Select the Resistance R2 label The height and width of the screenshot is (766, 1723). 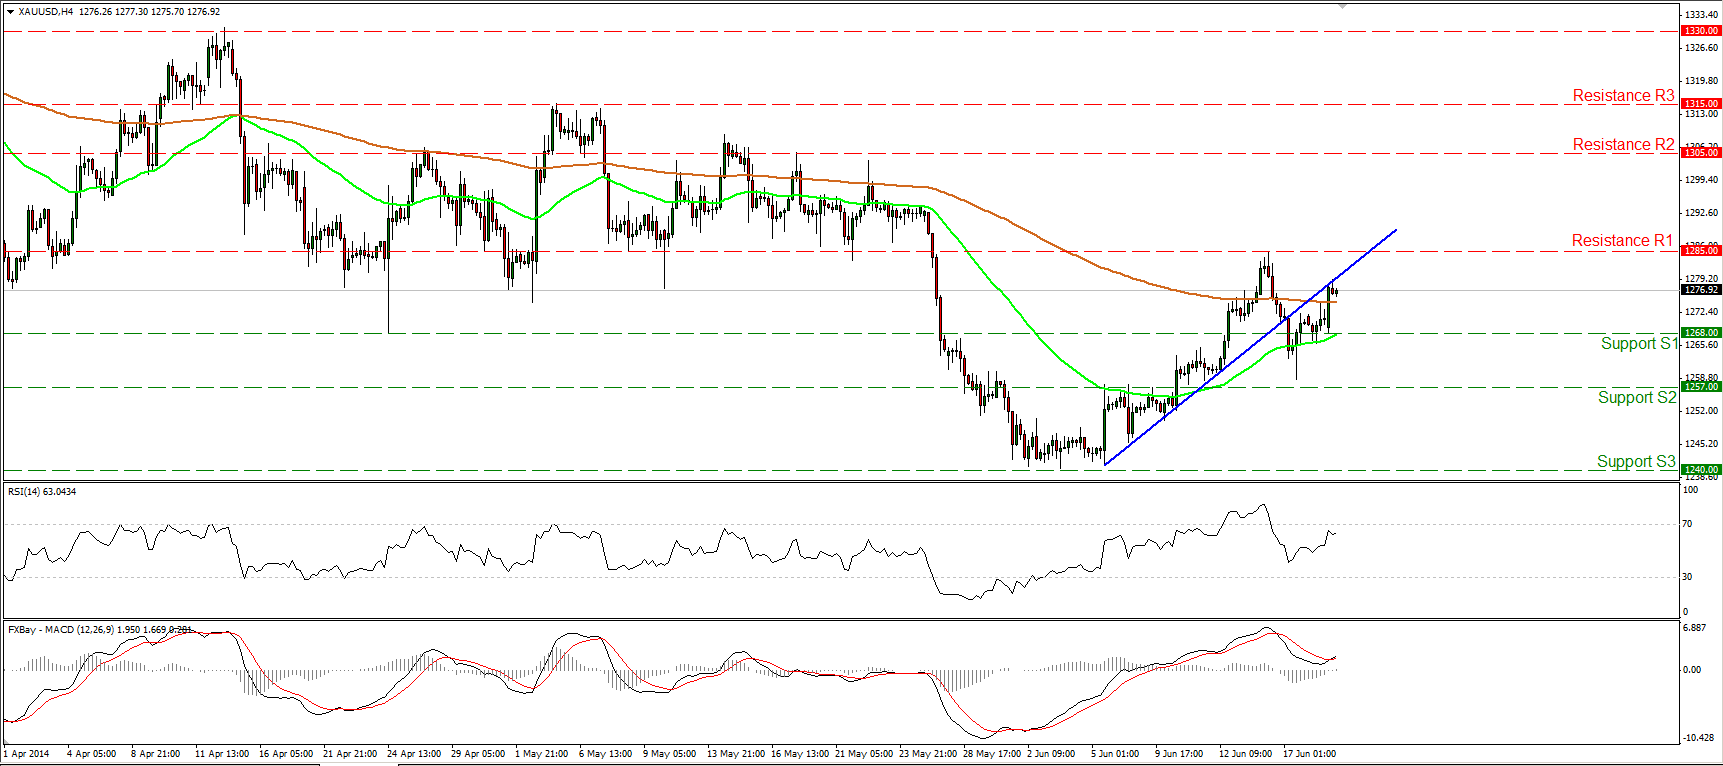click(1623, 144)
